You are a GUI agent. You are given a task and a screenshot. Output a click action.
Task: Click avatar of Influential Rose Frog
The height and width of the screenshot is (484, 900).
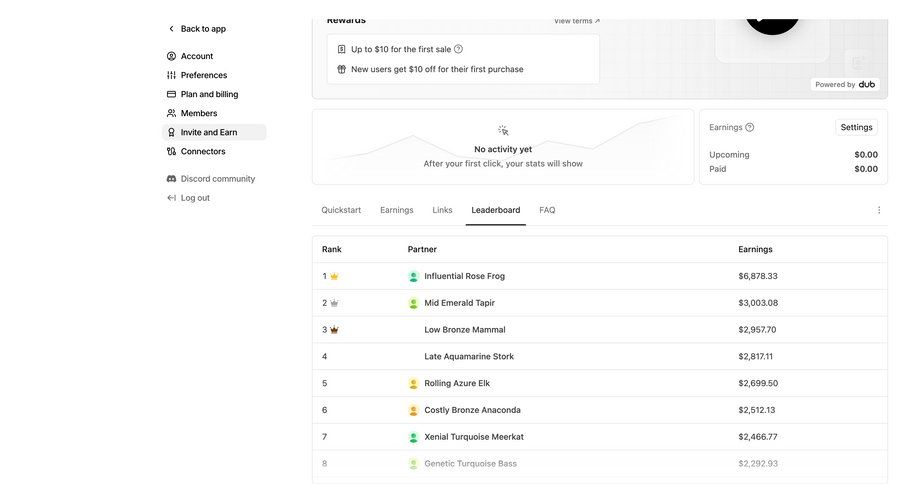[x=413, y=277]
